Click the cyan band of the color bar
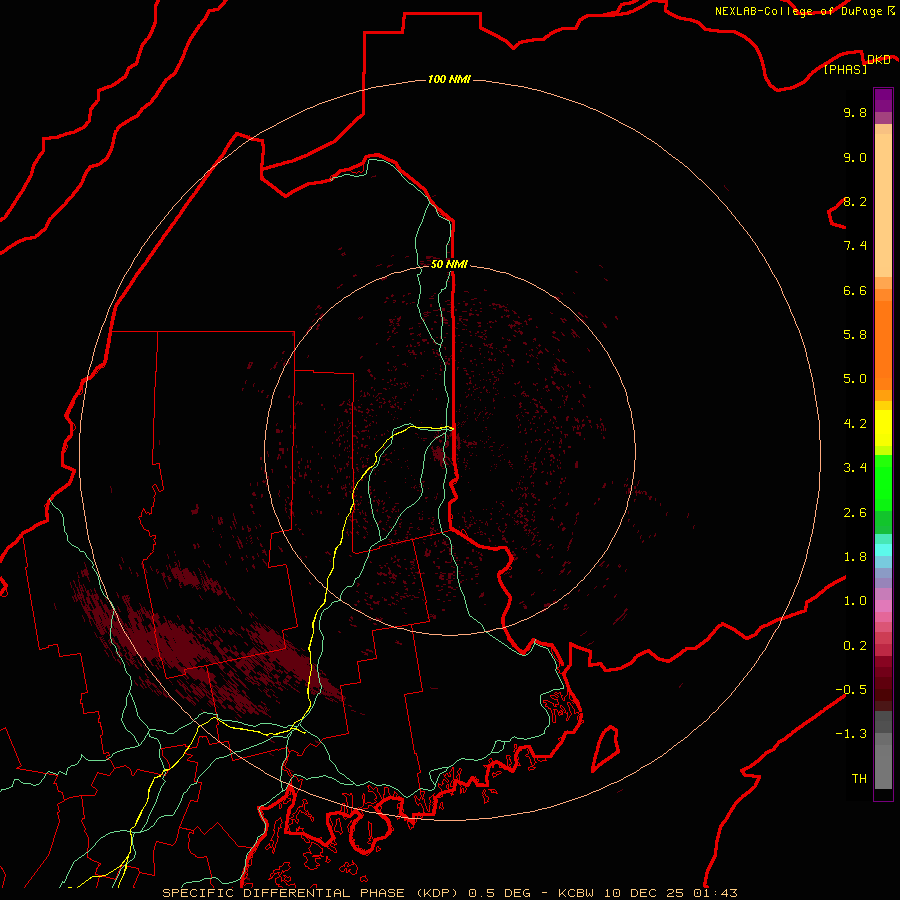The height and width of the screenshot is (900, 900). point(883,550)
